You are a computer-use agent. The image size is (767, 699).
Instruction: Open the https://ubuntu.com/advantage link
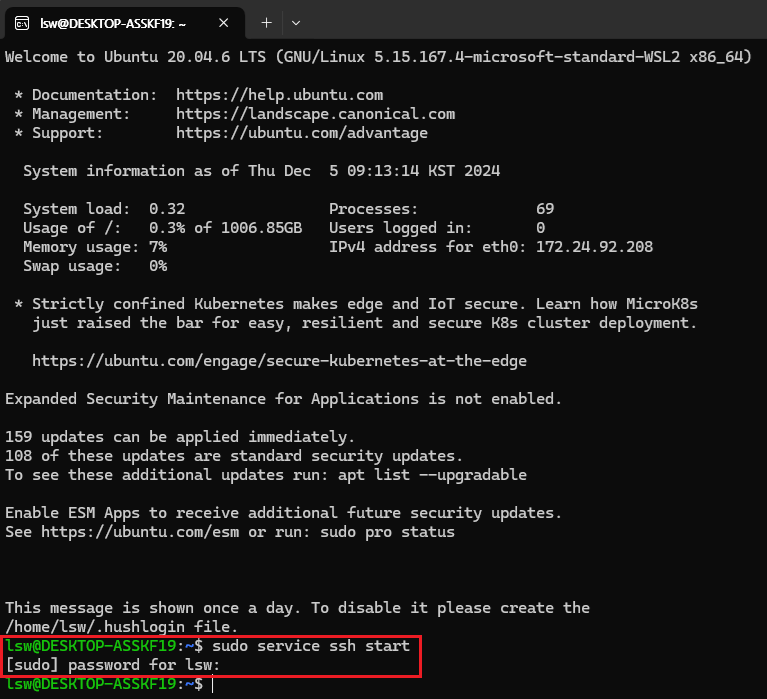(302, 133)
